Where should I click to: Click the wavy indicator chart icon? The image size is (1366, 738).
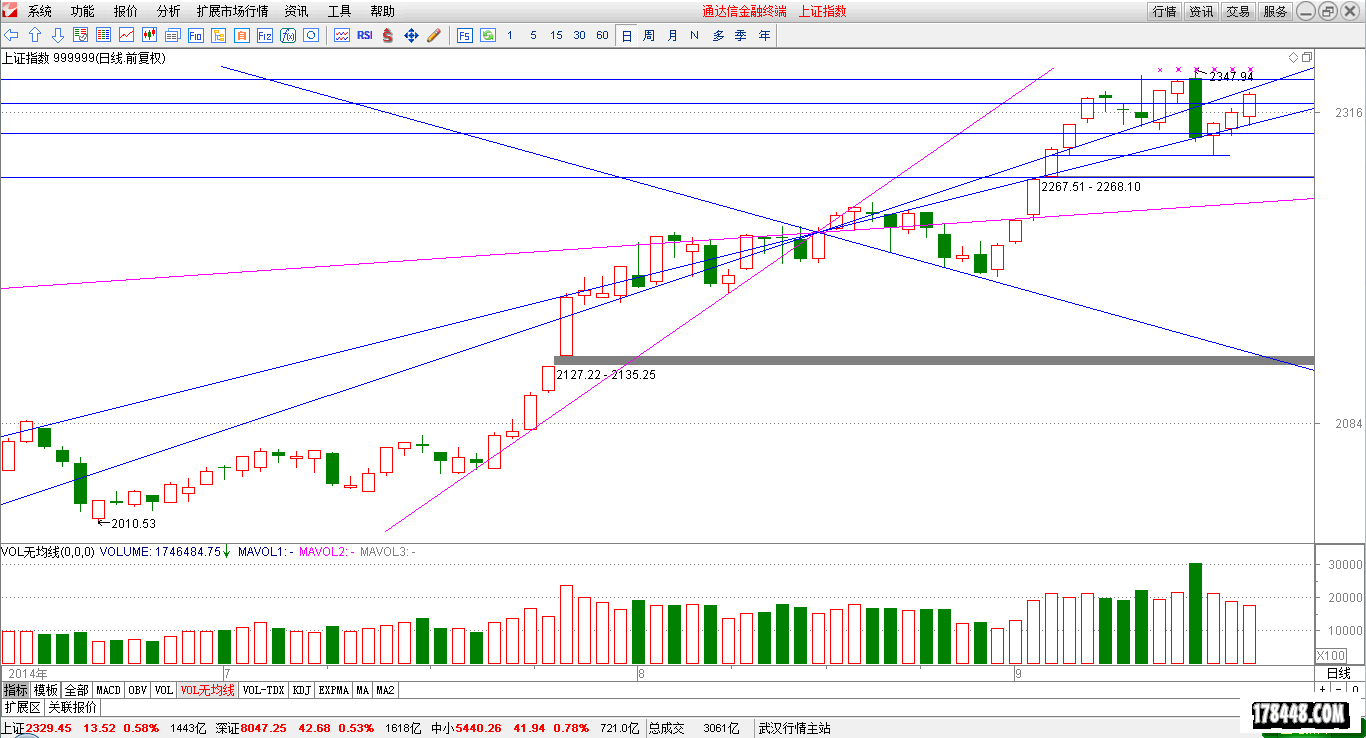point(341,35)
